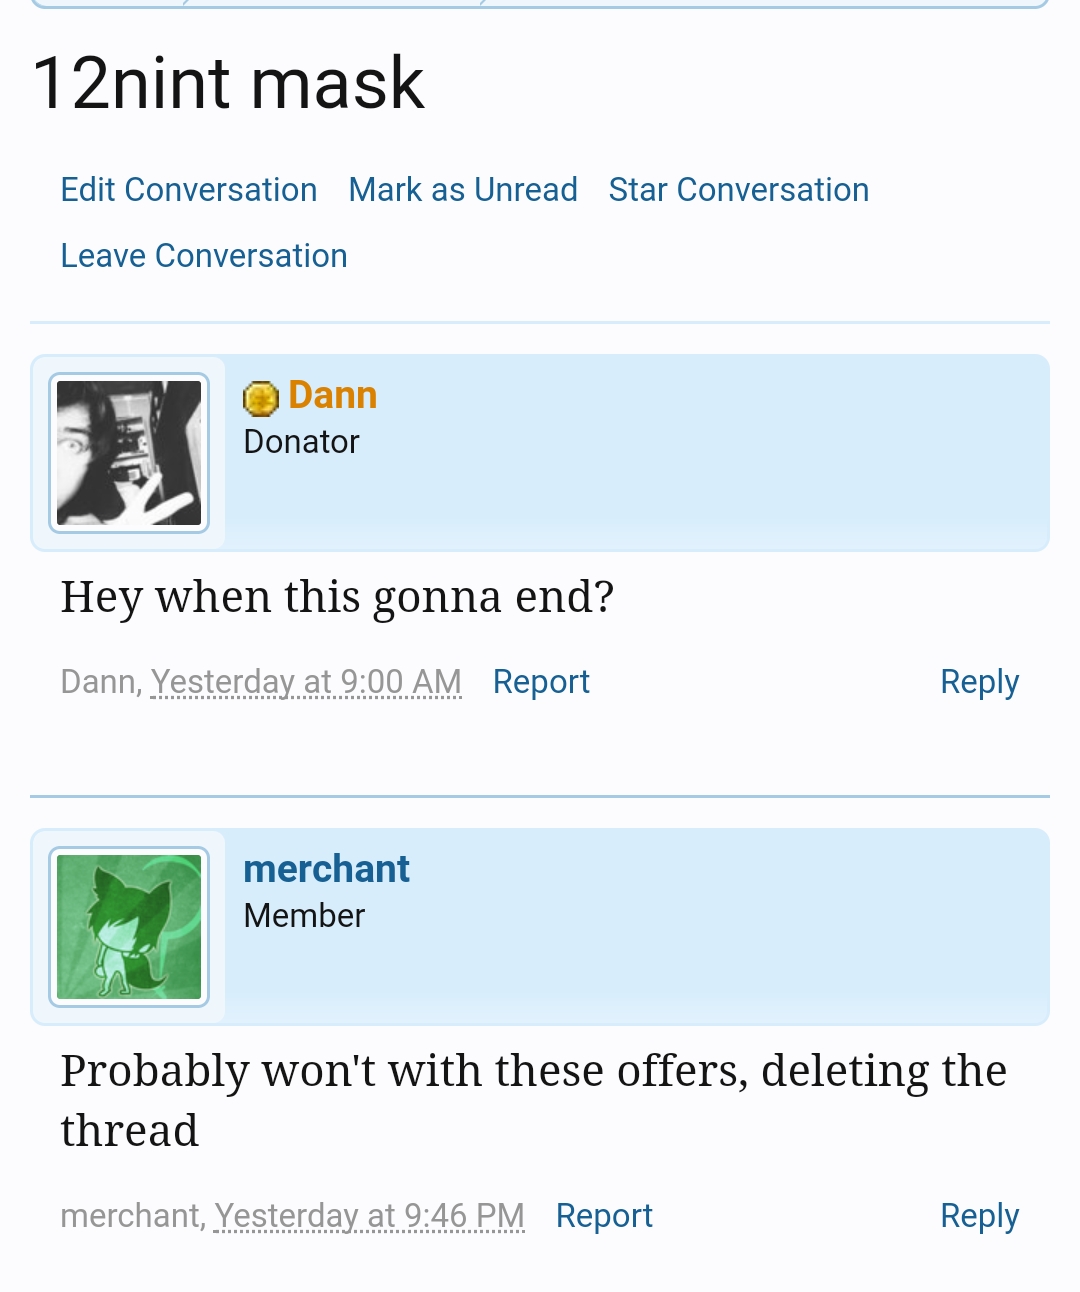Screen dimensions: 1080x1292
Task: Click merchant's name in message footer
Action: pos(130,1215)
